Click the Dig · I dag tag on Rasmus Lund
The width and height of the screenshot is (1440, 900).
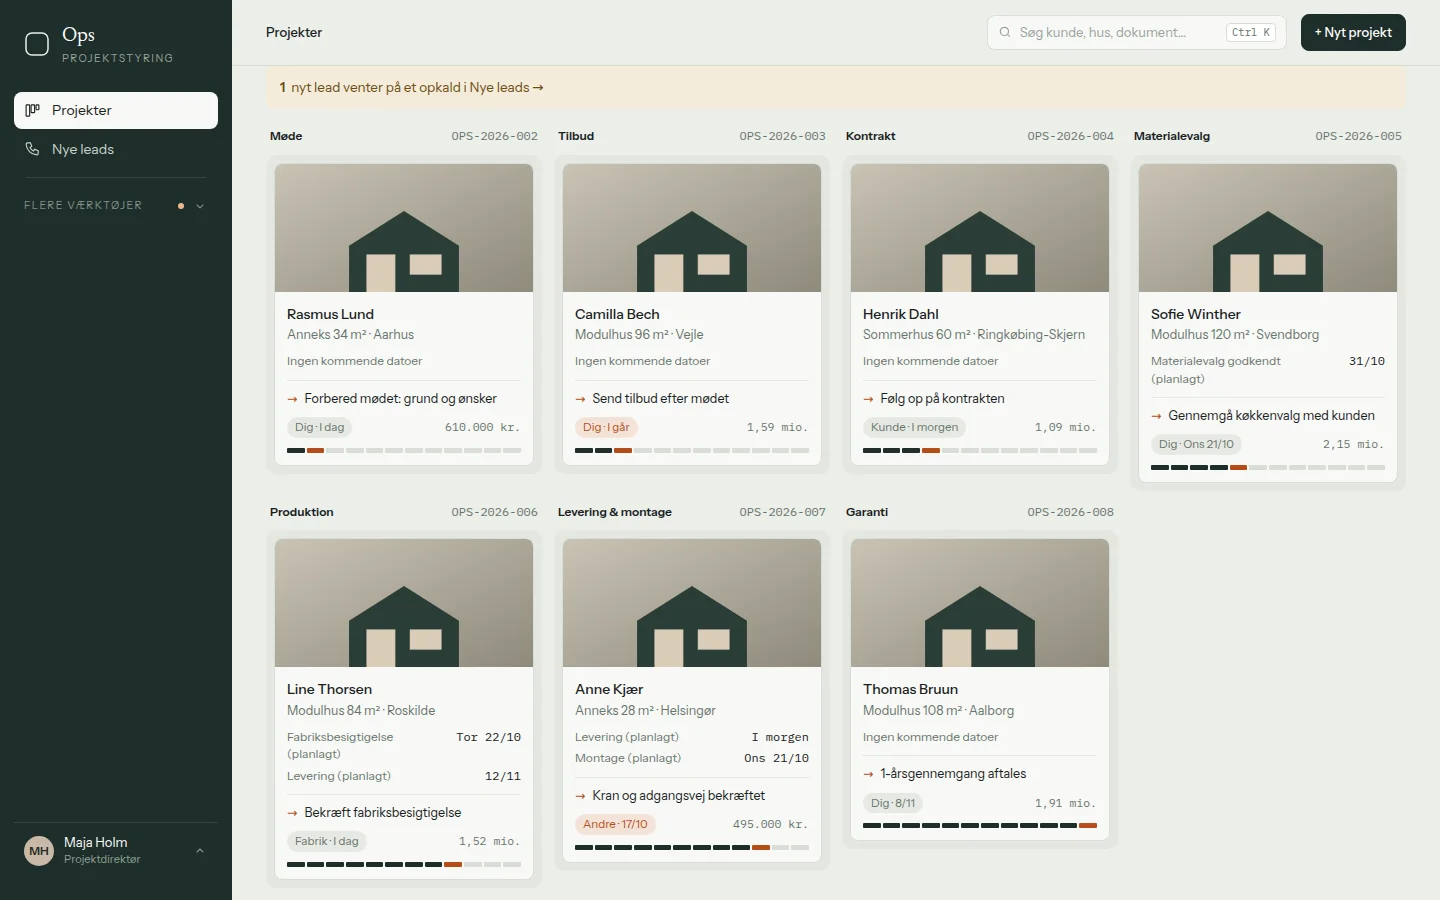coord(320,427)
